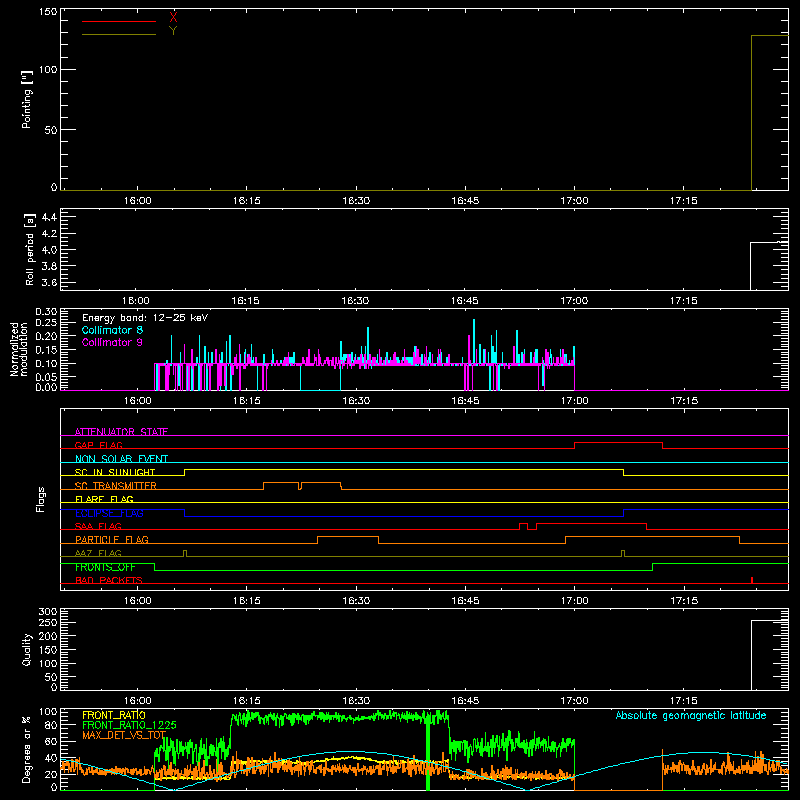The width and height of the screenshot is (800, 800).
Task: Click the SAA_FLAG label
Action: 98,526
